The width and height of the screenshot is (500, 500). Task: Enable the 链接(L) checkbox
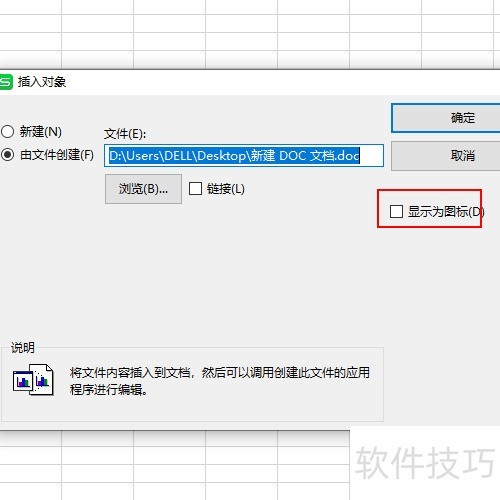tap(195, 189)
